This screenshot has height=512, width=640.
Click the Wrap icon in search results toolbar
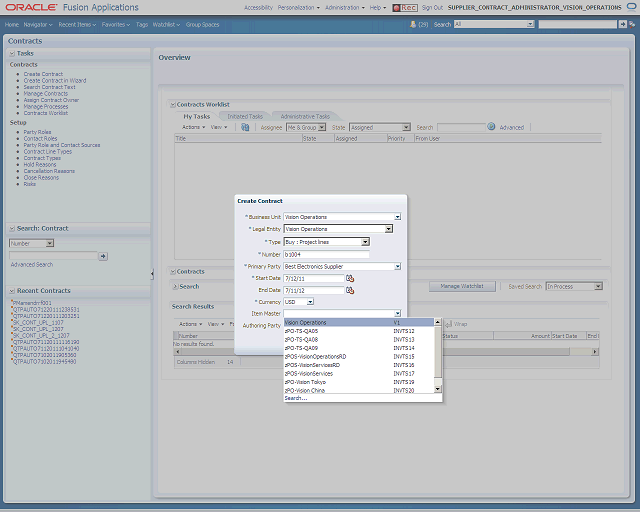[449, 324]
